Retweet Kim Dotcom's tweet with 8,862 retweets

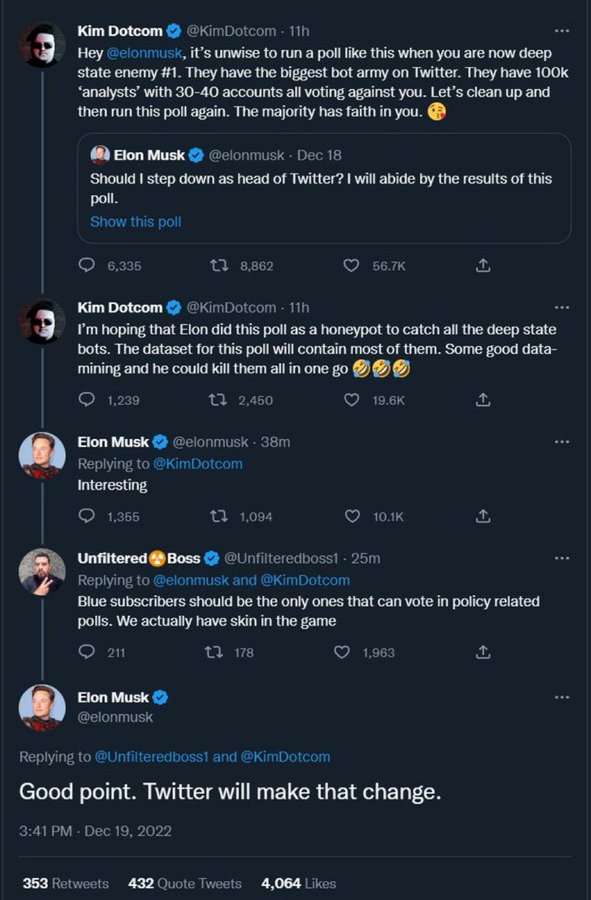tap(219, 265)
